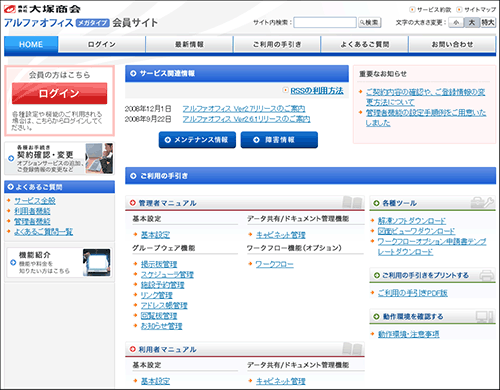Open 基本設定 under 利用者マニュアル
500x390 pixels.
(155, 381)
